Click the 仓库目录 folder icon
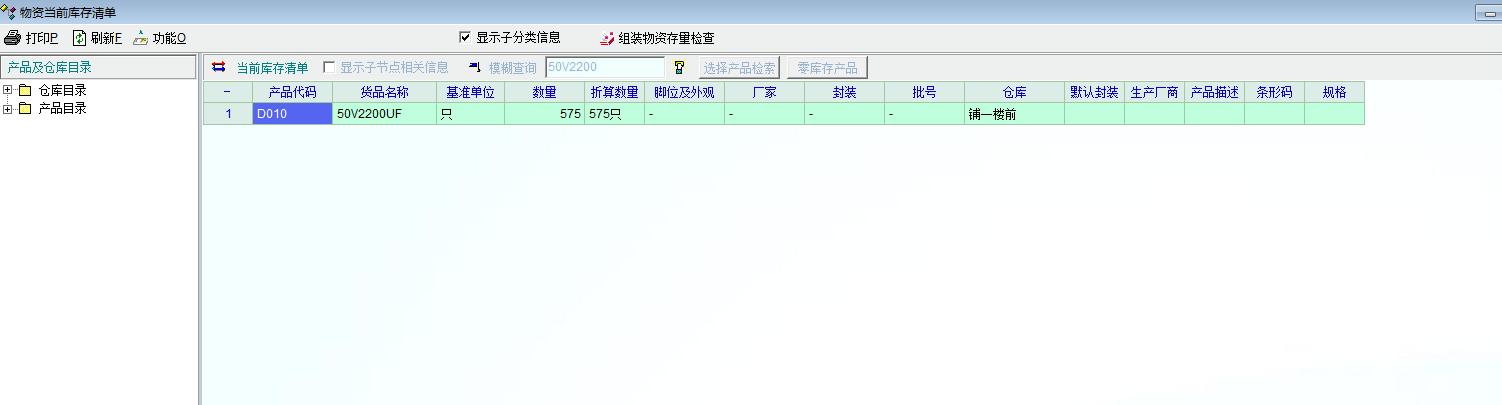 pos(25,91)
